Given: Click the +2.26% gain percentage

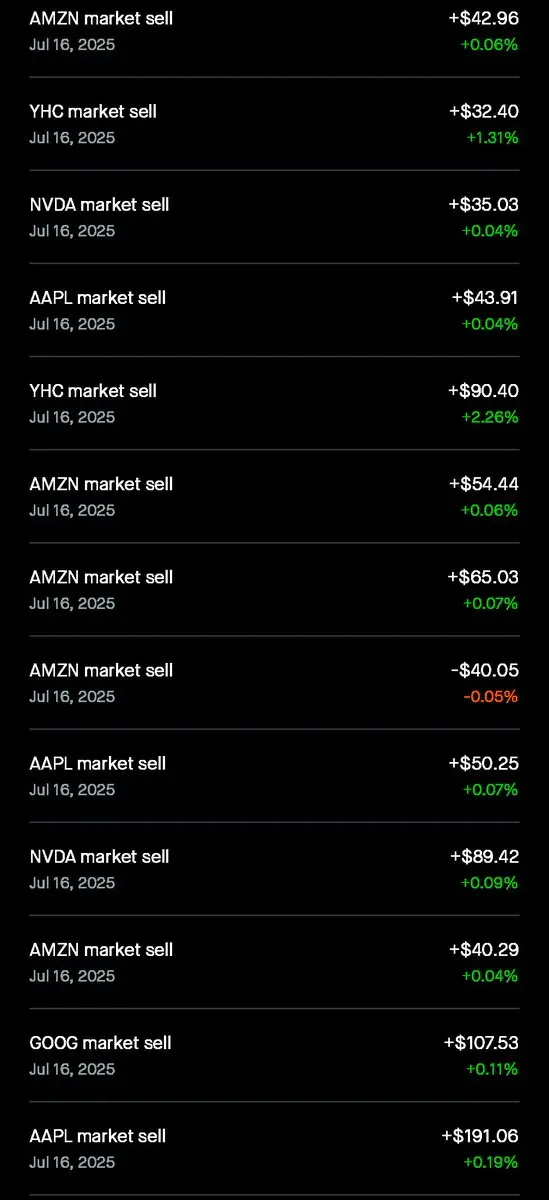Looking at the screenshot, I should click(x=489, y=417).
